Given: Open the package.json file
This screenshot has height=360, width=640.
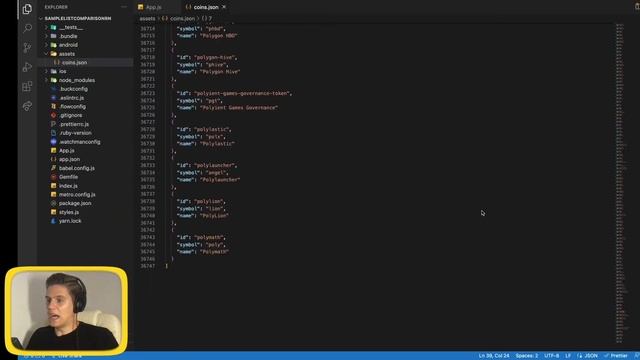Looking at the screenshot, I should tap(75, 203).
